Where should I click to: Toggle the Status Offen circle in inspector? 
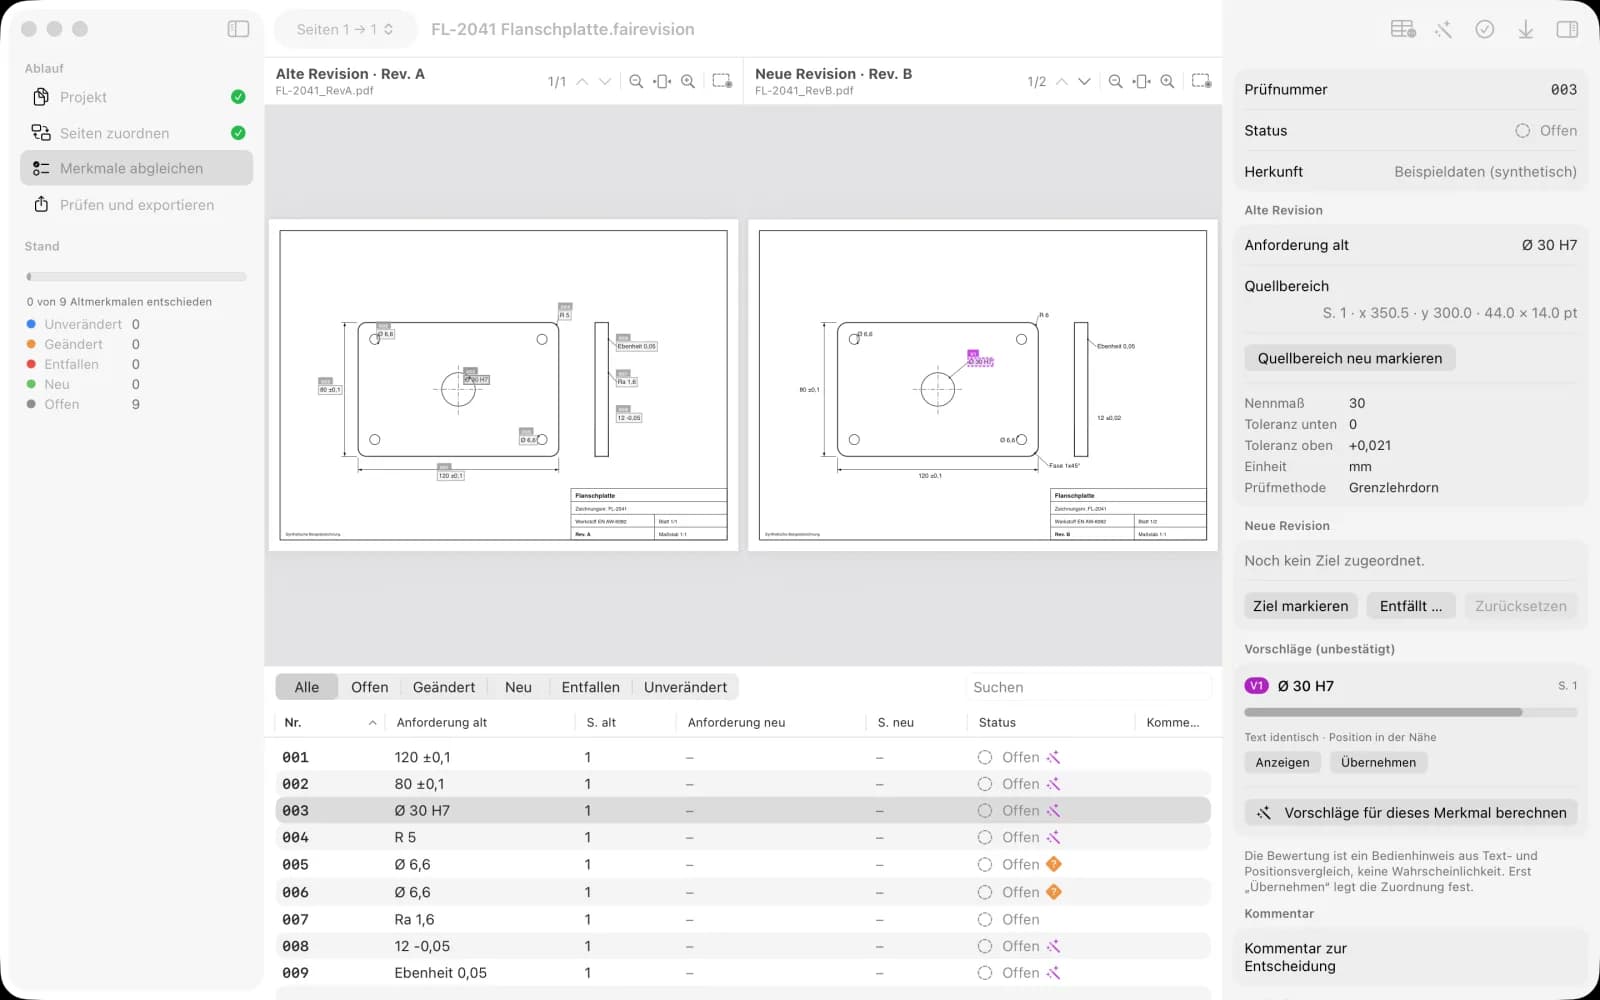pos(1522,131)
